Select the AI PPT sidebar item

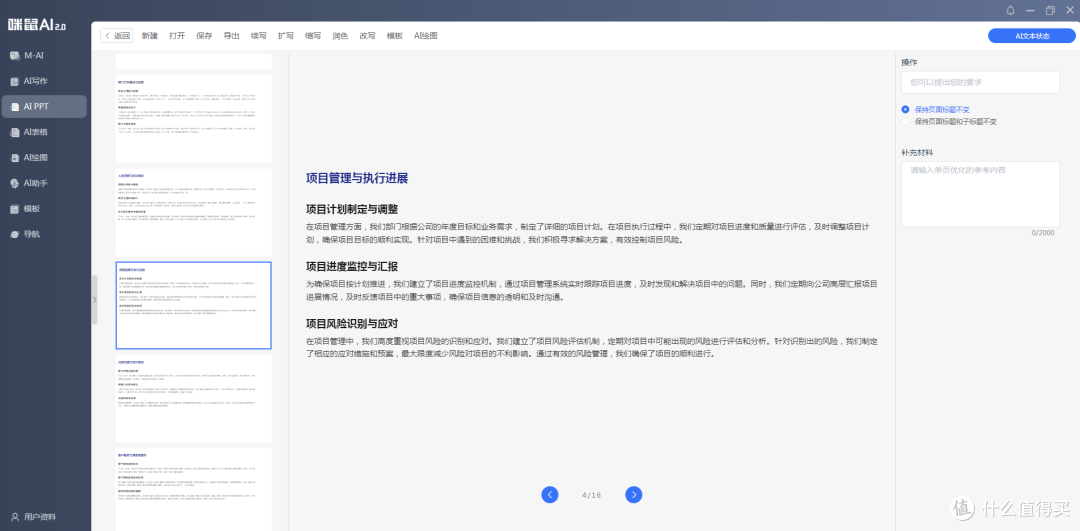click(44, 107)
